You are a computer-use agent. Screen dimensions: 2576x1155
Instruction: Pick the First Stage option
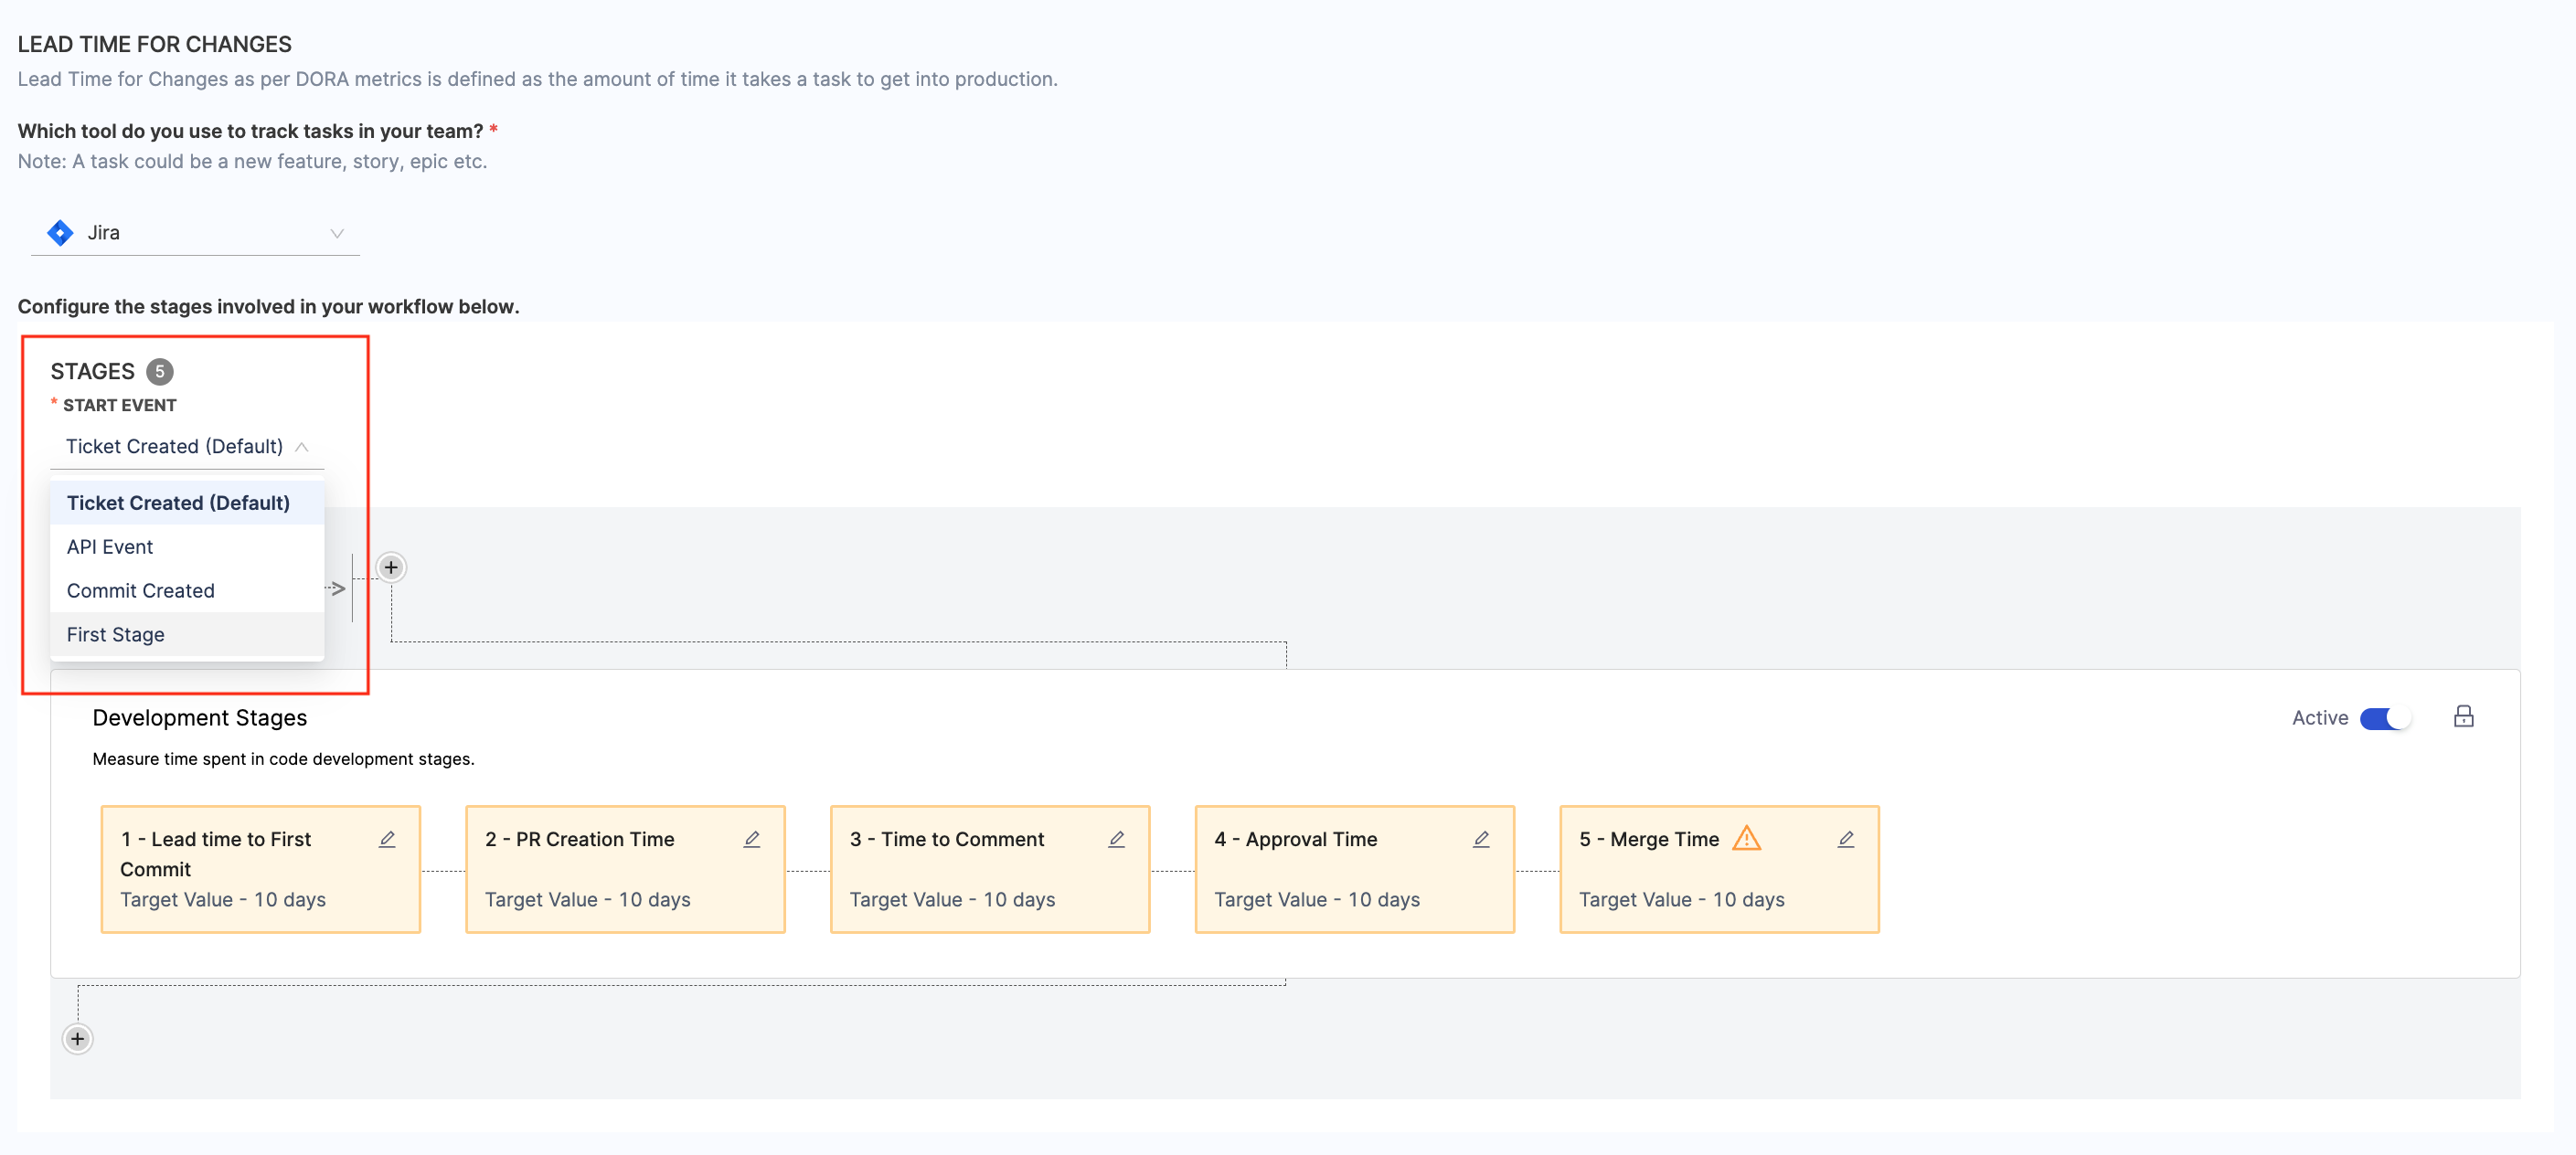pyautogui.click(x=116, y=635)
